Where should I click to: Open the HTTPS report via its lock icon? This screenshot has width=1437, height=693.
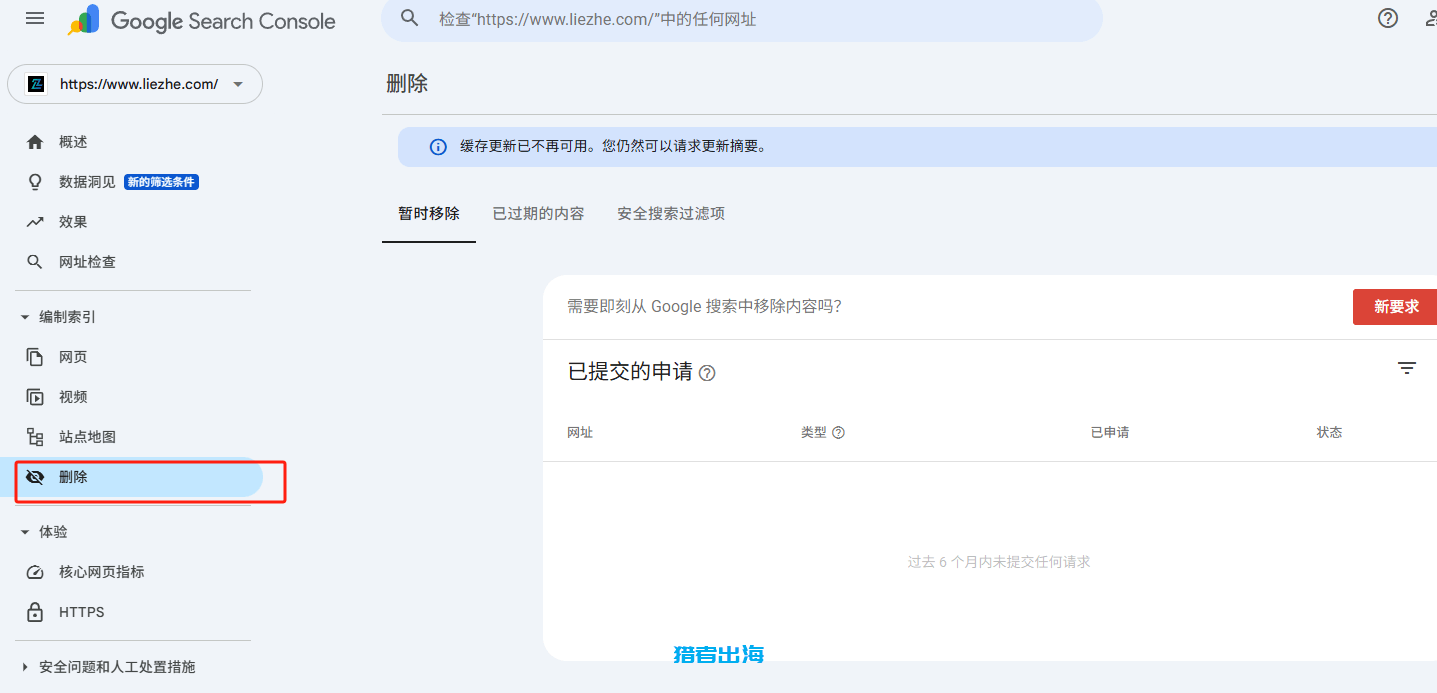pos(35,611)
